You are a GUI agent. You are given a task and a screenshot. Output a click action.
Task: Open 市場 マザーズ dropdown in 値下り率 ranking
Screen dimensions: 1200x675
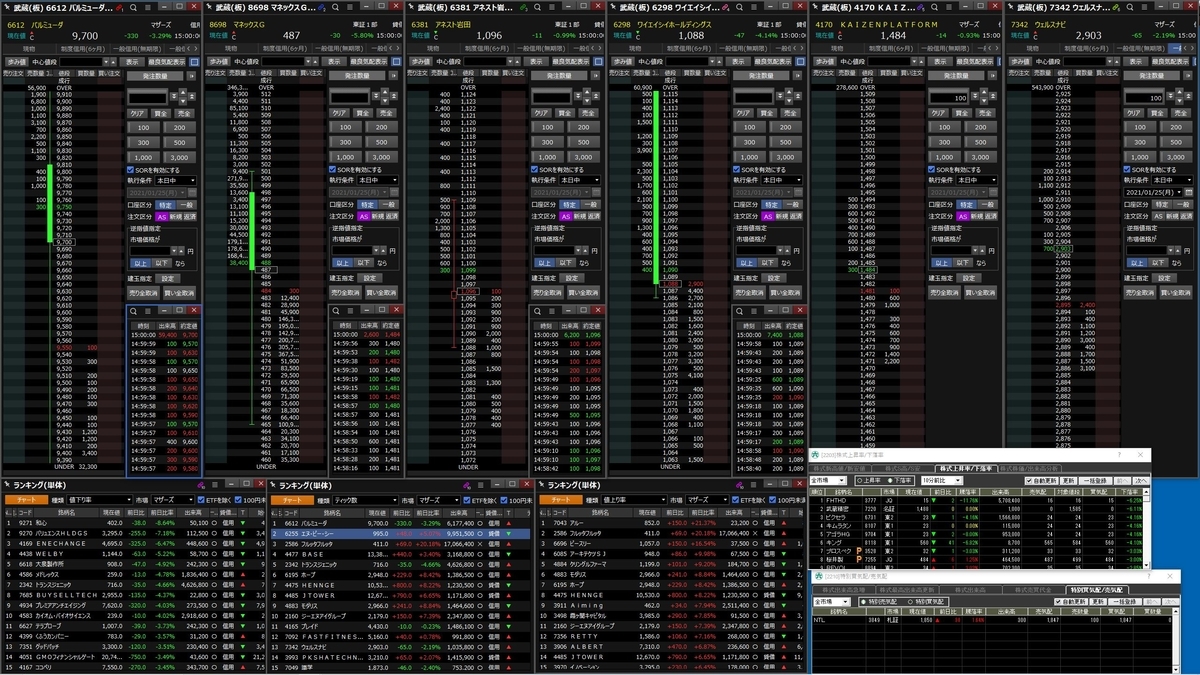click(172, 500)
